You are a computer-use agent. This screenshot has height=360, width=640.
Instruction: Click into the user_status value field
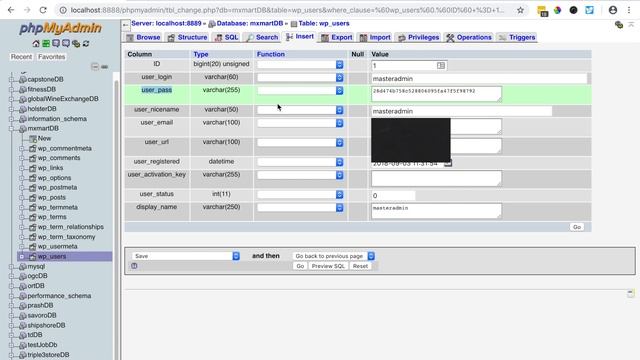(393, 196)
